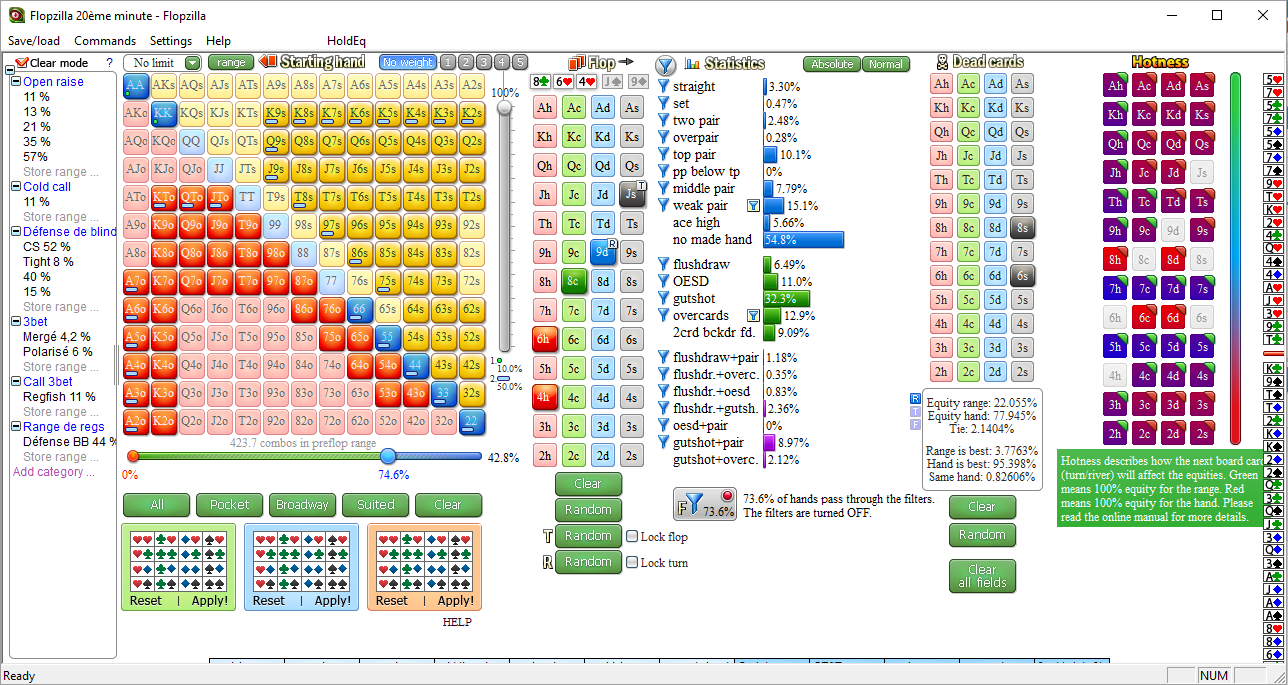The height and width of the screenshot is (685, 1288).
Task: Click the 'flushdr.+overc.' funnel icon
Action: pos(663,374)
